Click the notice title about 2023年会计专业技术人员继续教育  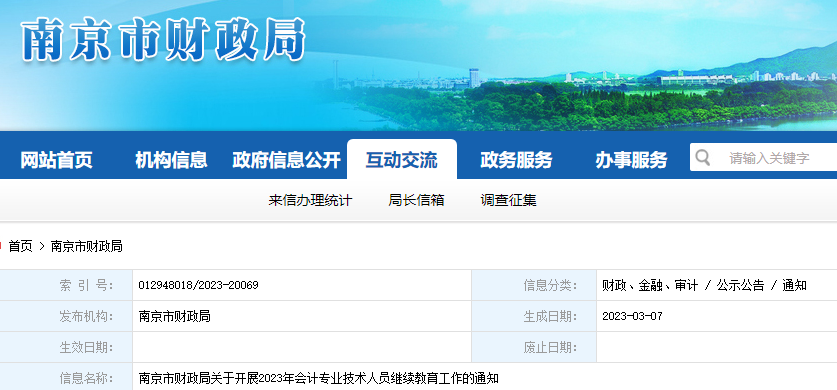(319, 379)
